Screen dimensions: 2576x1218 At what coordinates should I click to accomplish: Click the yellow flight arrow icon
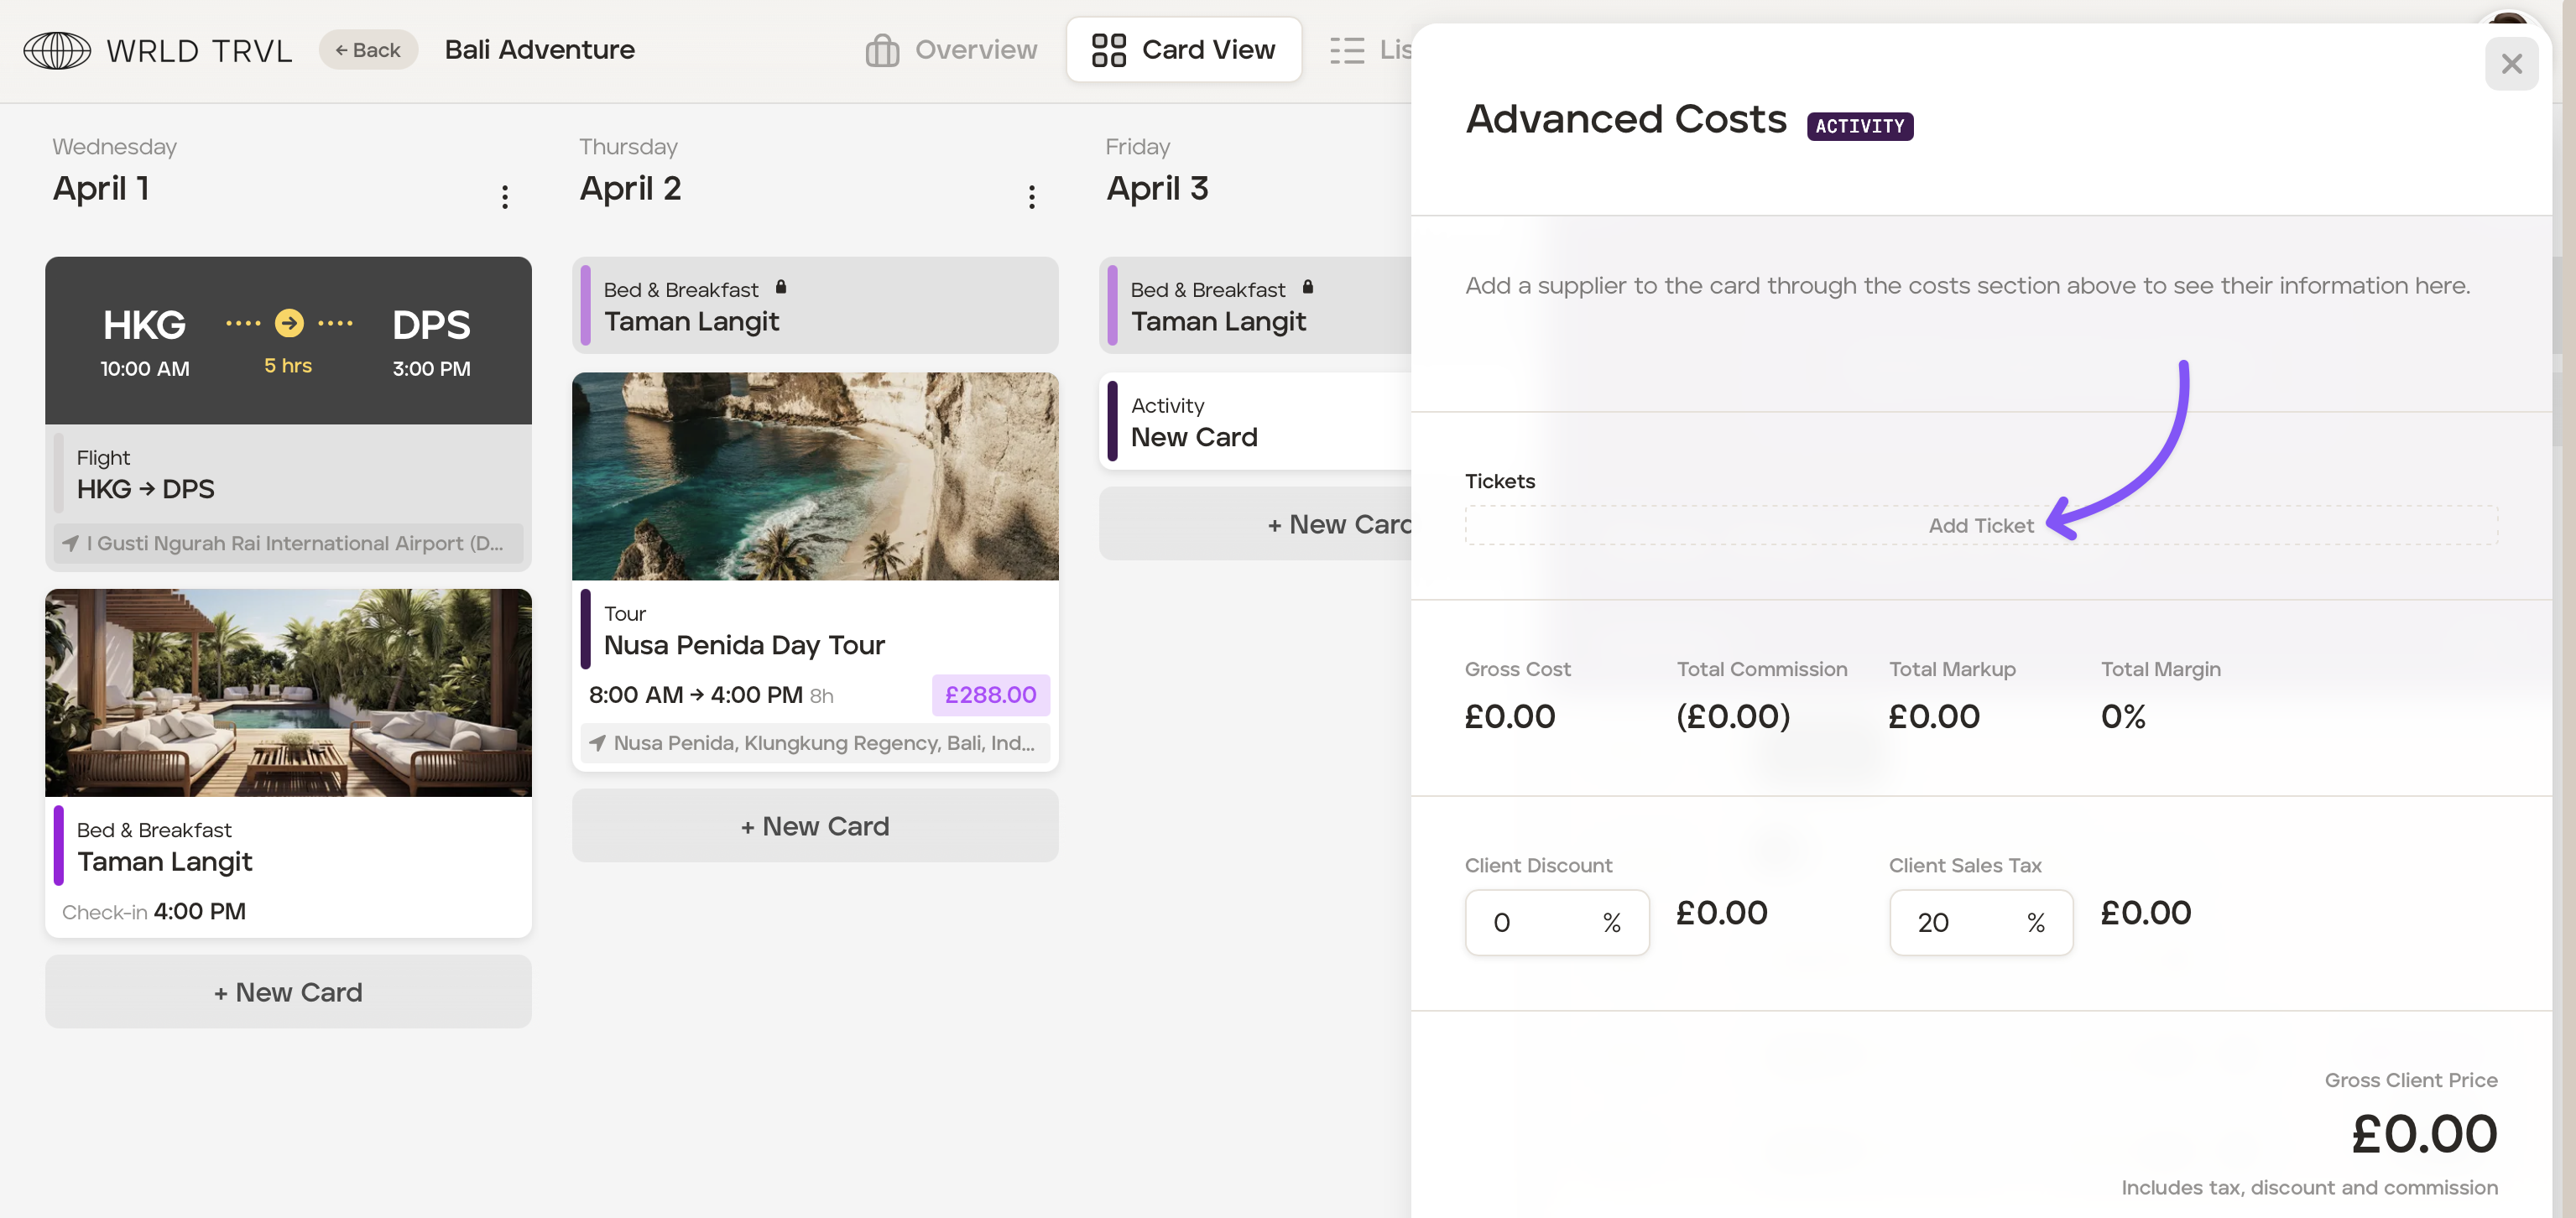[289, 323]
